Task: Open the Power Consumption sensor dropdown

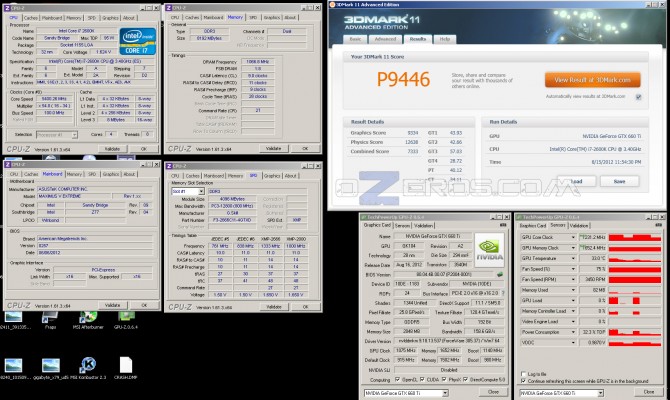Action: tap(573, 332)
